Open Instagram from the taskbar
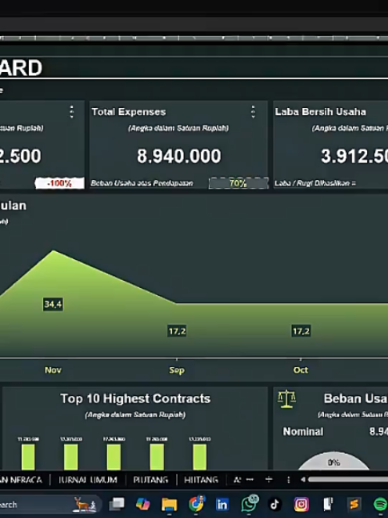 click(x=301, y=504)
